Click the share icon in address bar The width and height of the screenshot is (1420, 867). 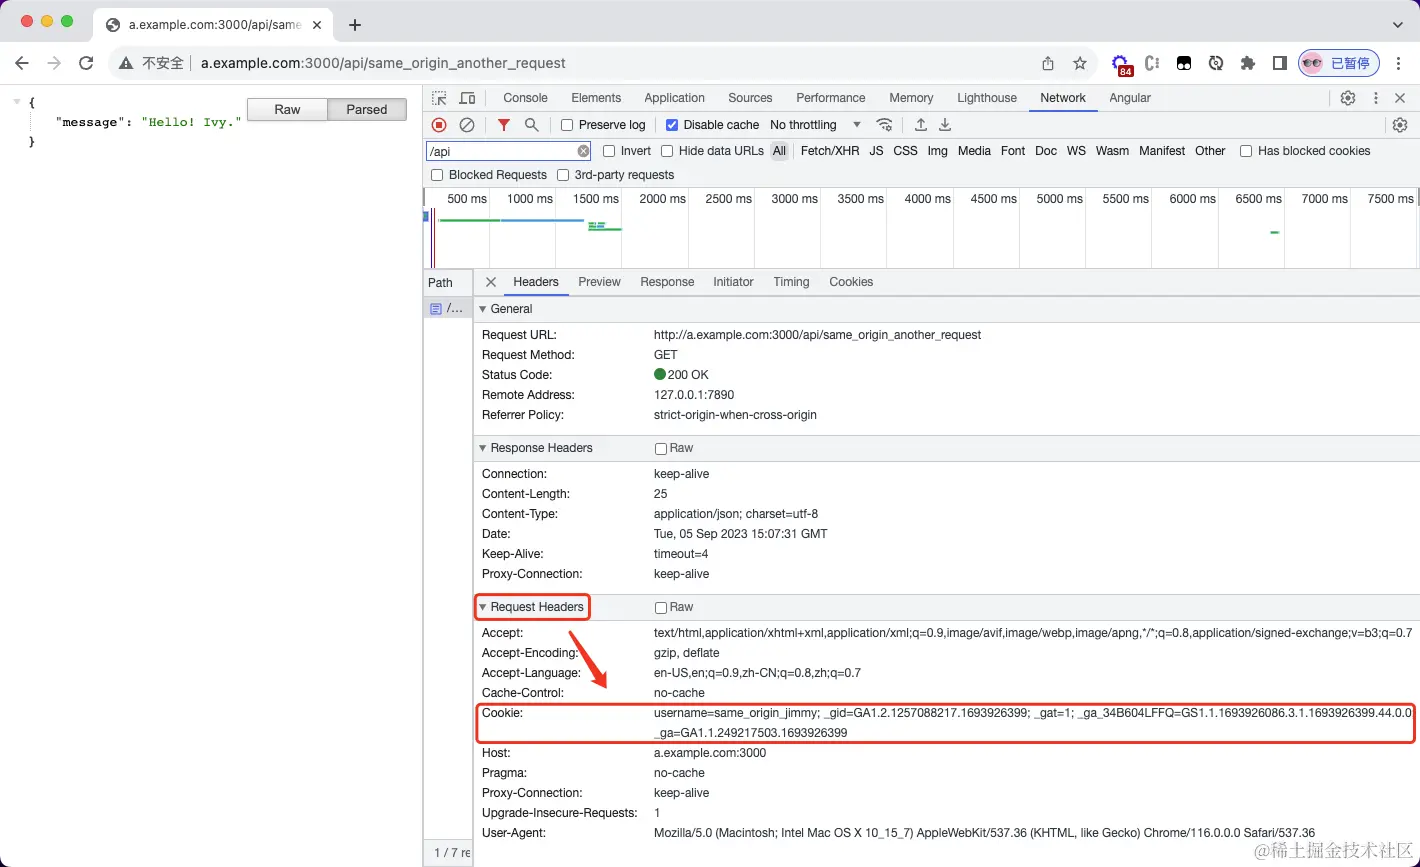pyautogui.click(x=1048, y=63)
